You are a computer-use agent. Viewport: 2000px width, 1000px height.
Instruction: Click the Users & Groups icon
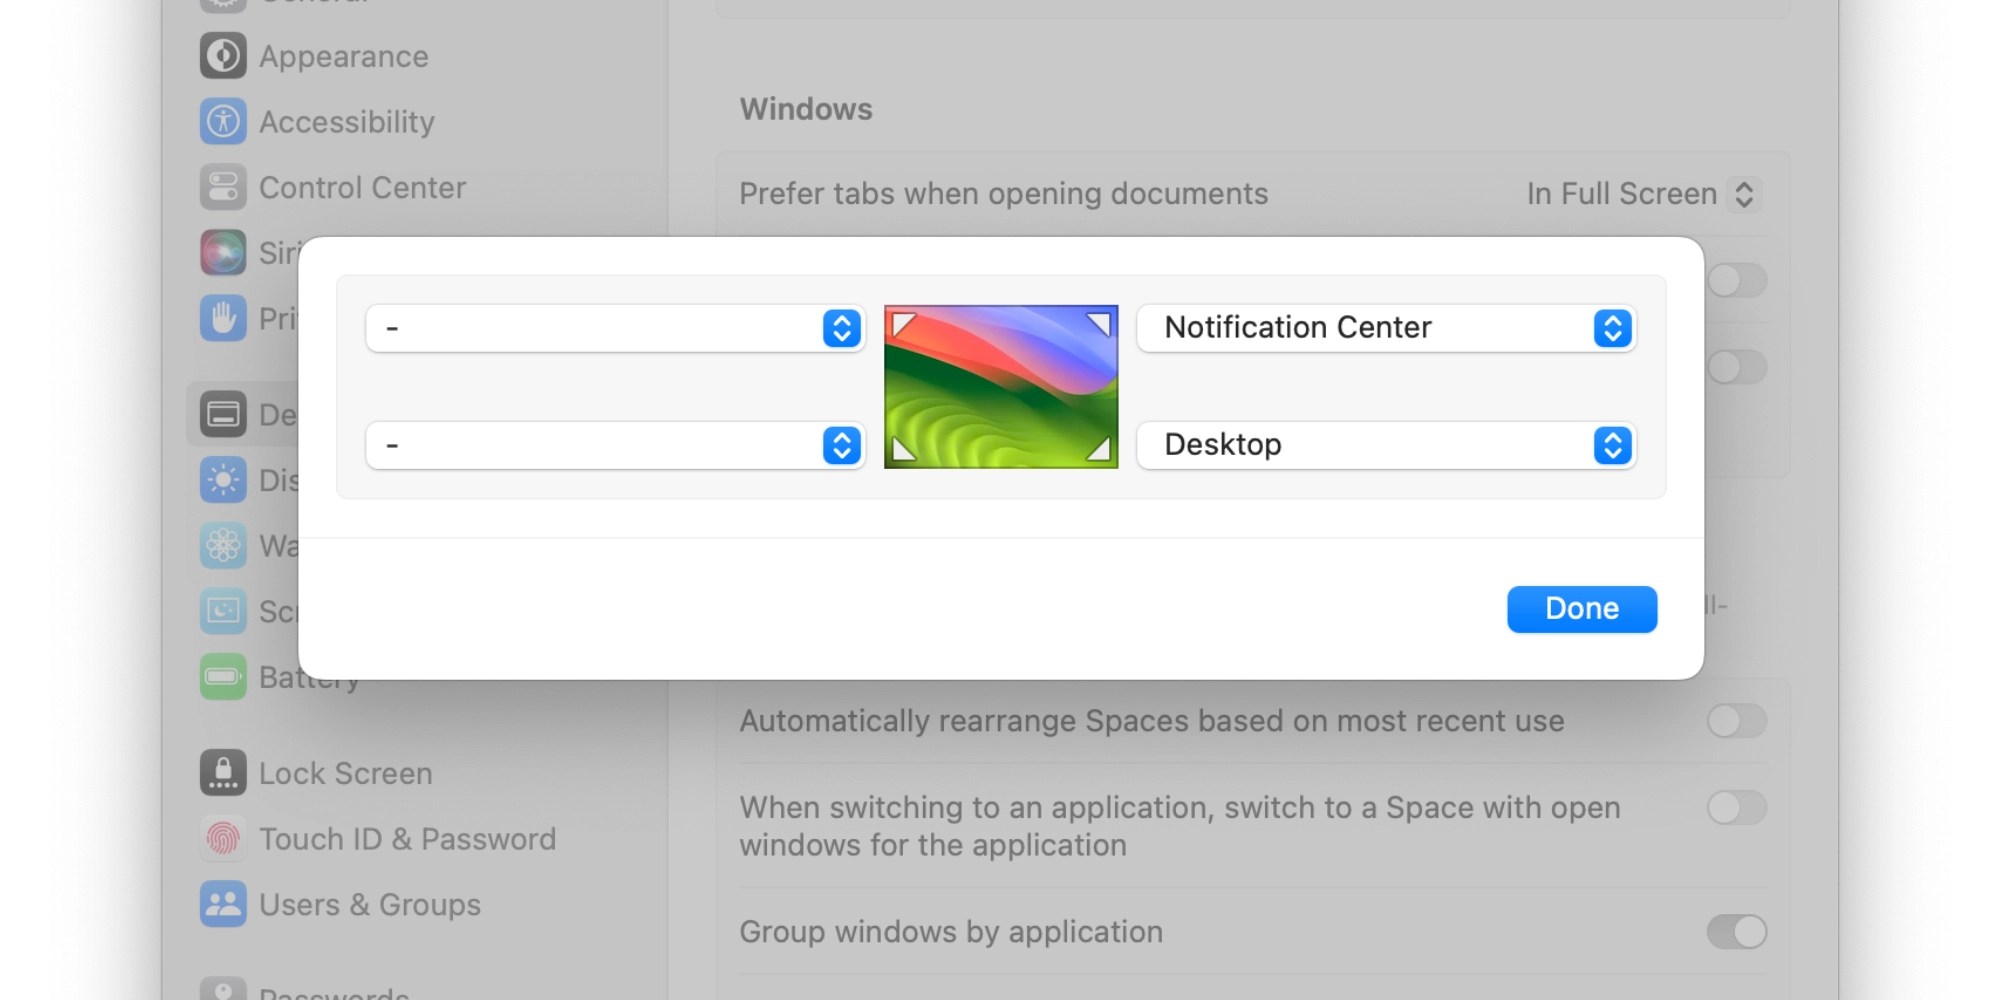tap(222, 904)
